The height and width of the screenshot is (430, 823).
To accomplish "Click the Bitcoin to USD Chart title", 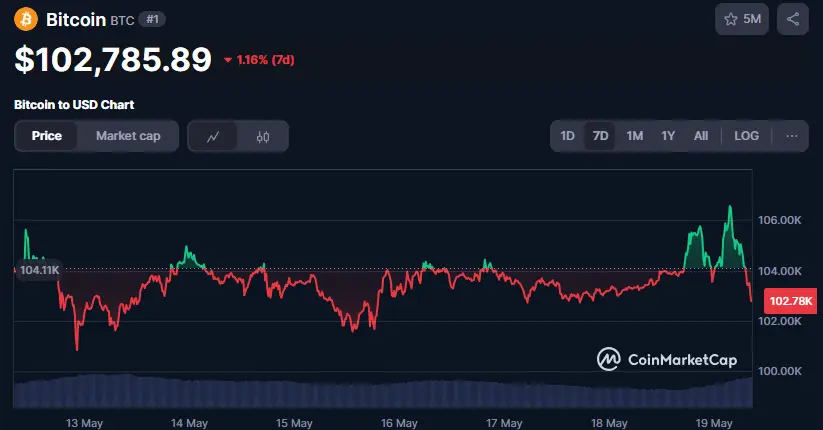I will pyautogui.click(x=74, y=104).
